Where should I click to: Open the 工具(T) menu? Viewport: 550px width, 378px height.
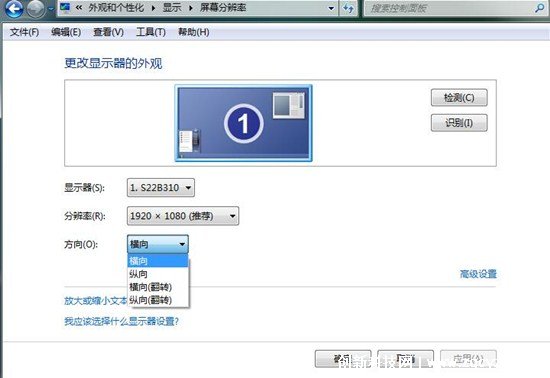tap(151, 32)
